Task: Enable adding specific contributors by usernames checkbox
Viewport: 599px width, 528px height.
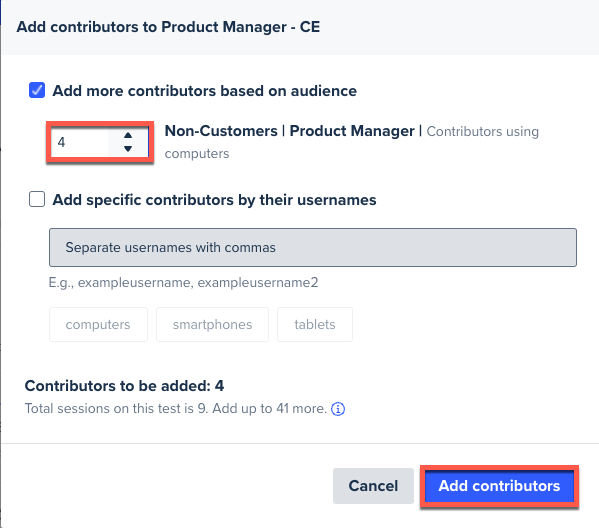Action: click(x=37, y=199)
